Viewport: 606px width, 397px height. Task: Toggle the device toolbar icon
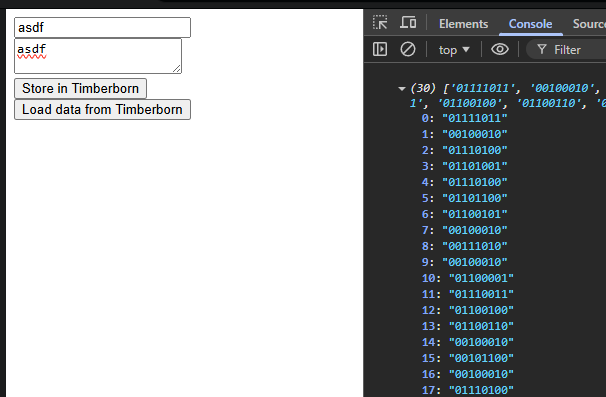[x=408, y=23]
